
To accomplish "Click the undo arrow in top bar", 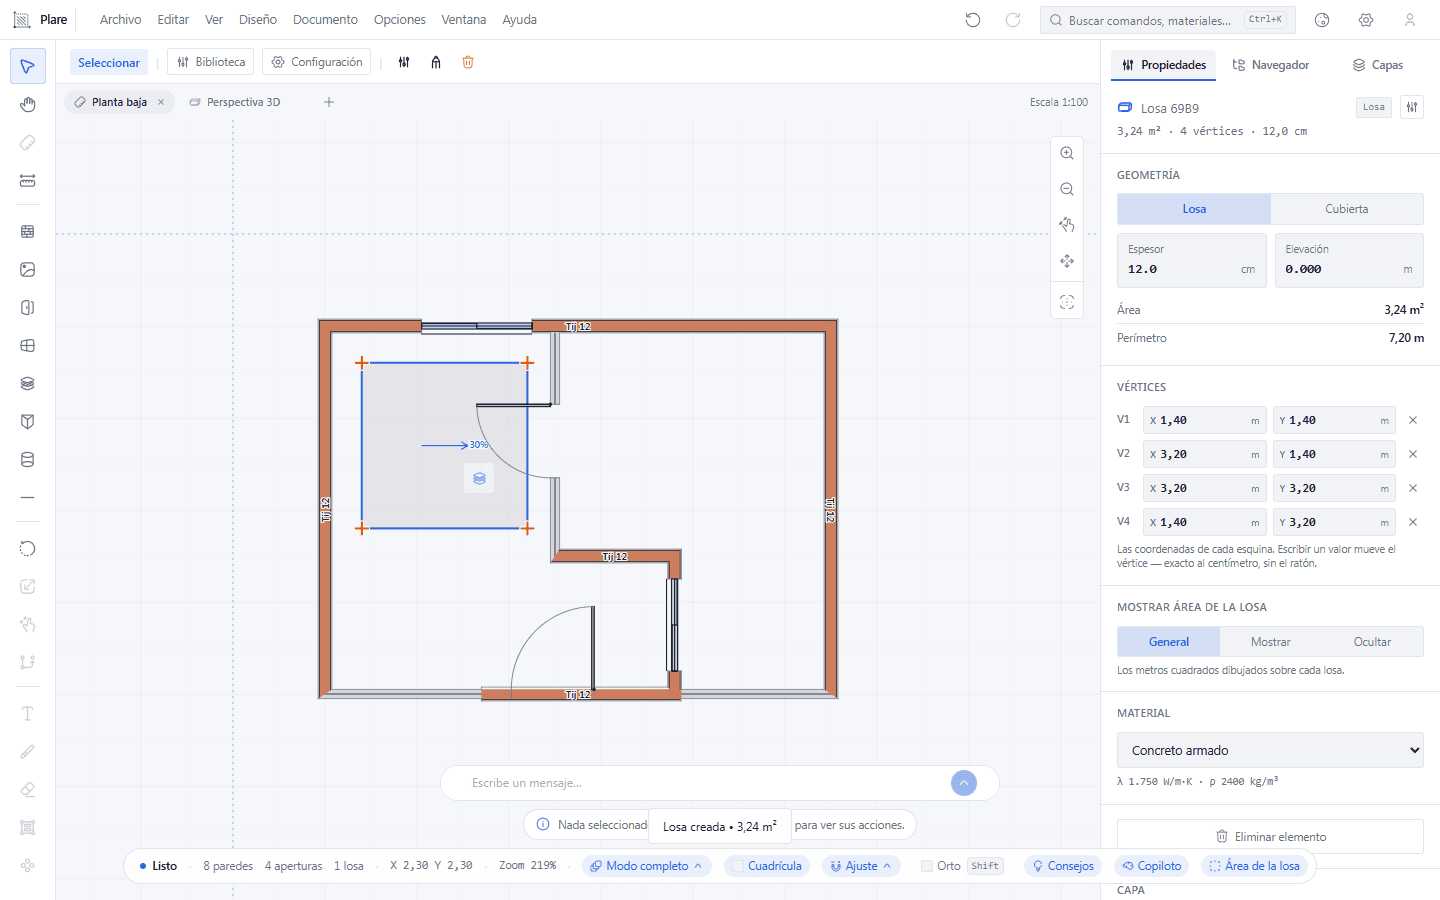I will pos(973,20).
